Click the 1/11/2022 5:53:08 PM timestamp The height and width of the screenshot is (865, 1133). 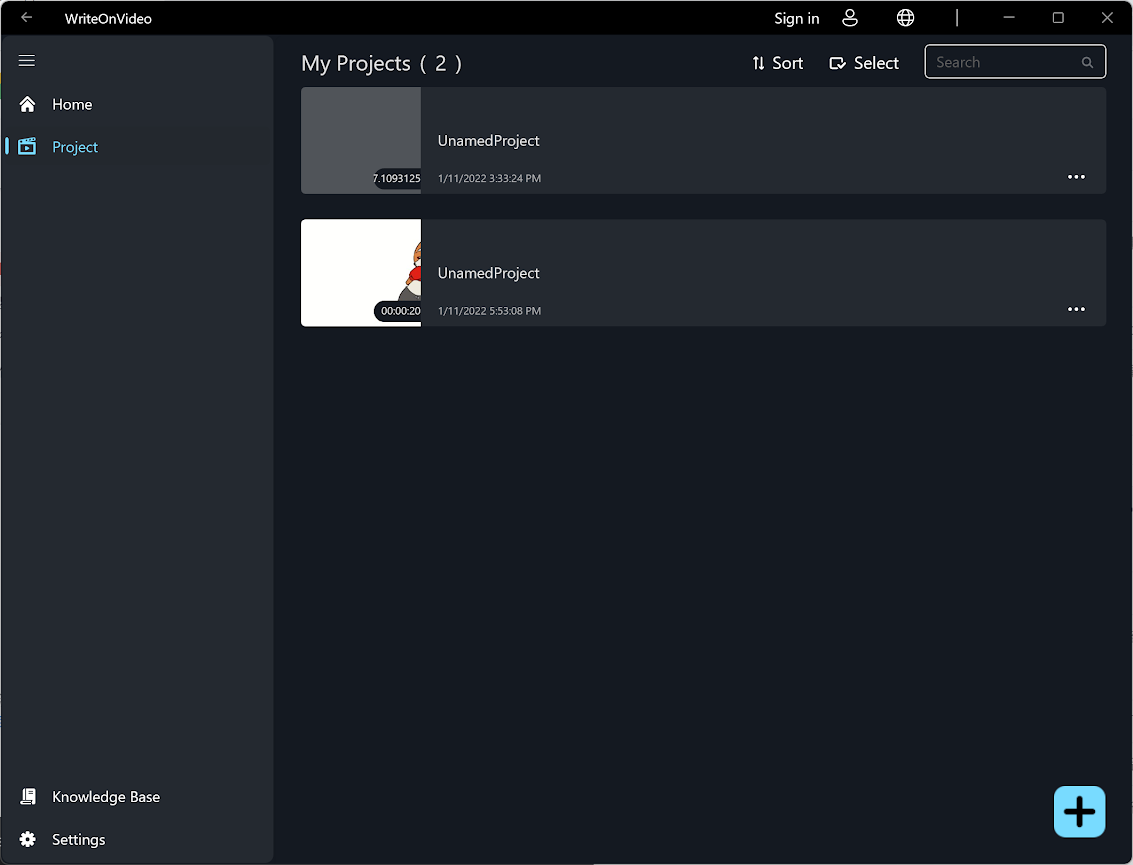tap(489, 311)
